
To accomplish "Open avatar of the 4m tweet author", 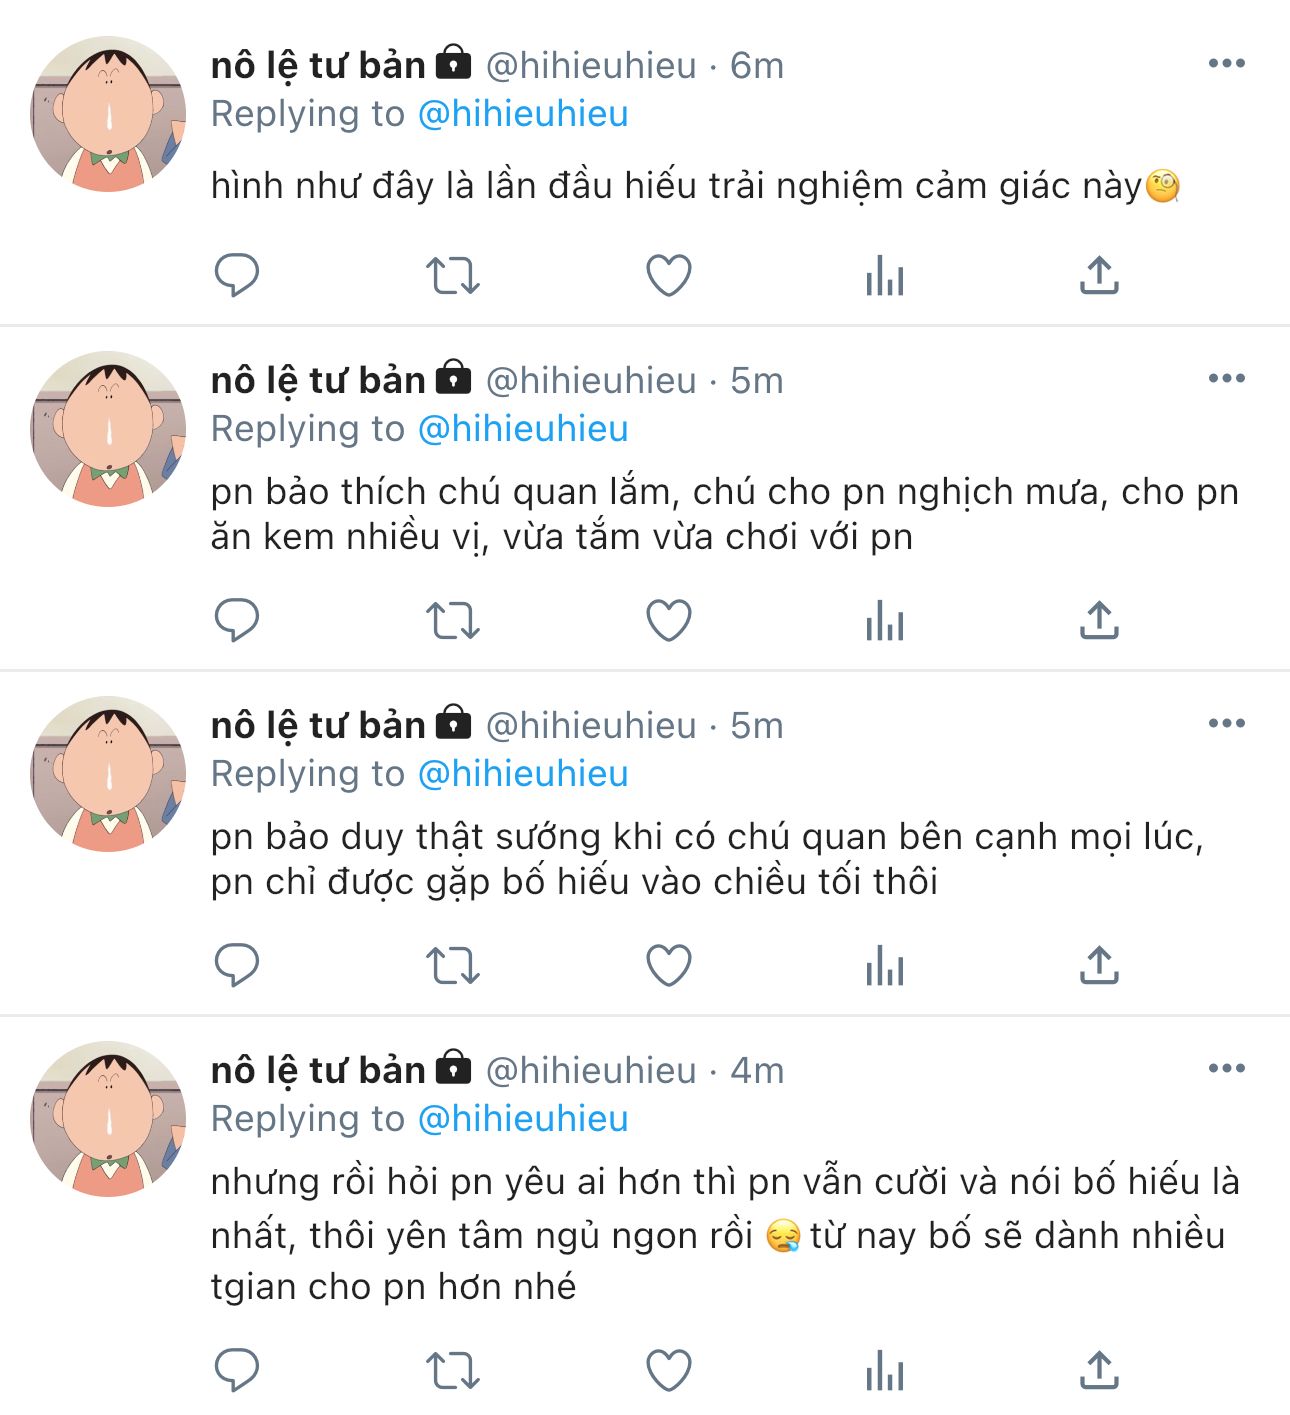I will click(108, 1118).
